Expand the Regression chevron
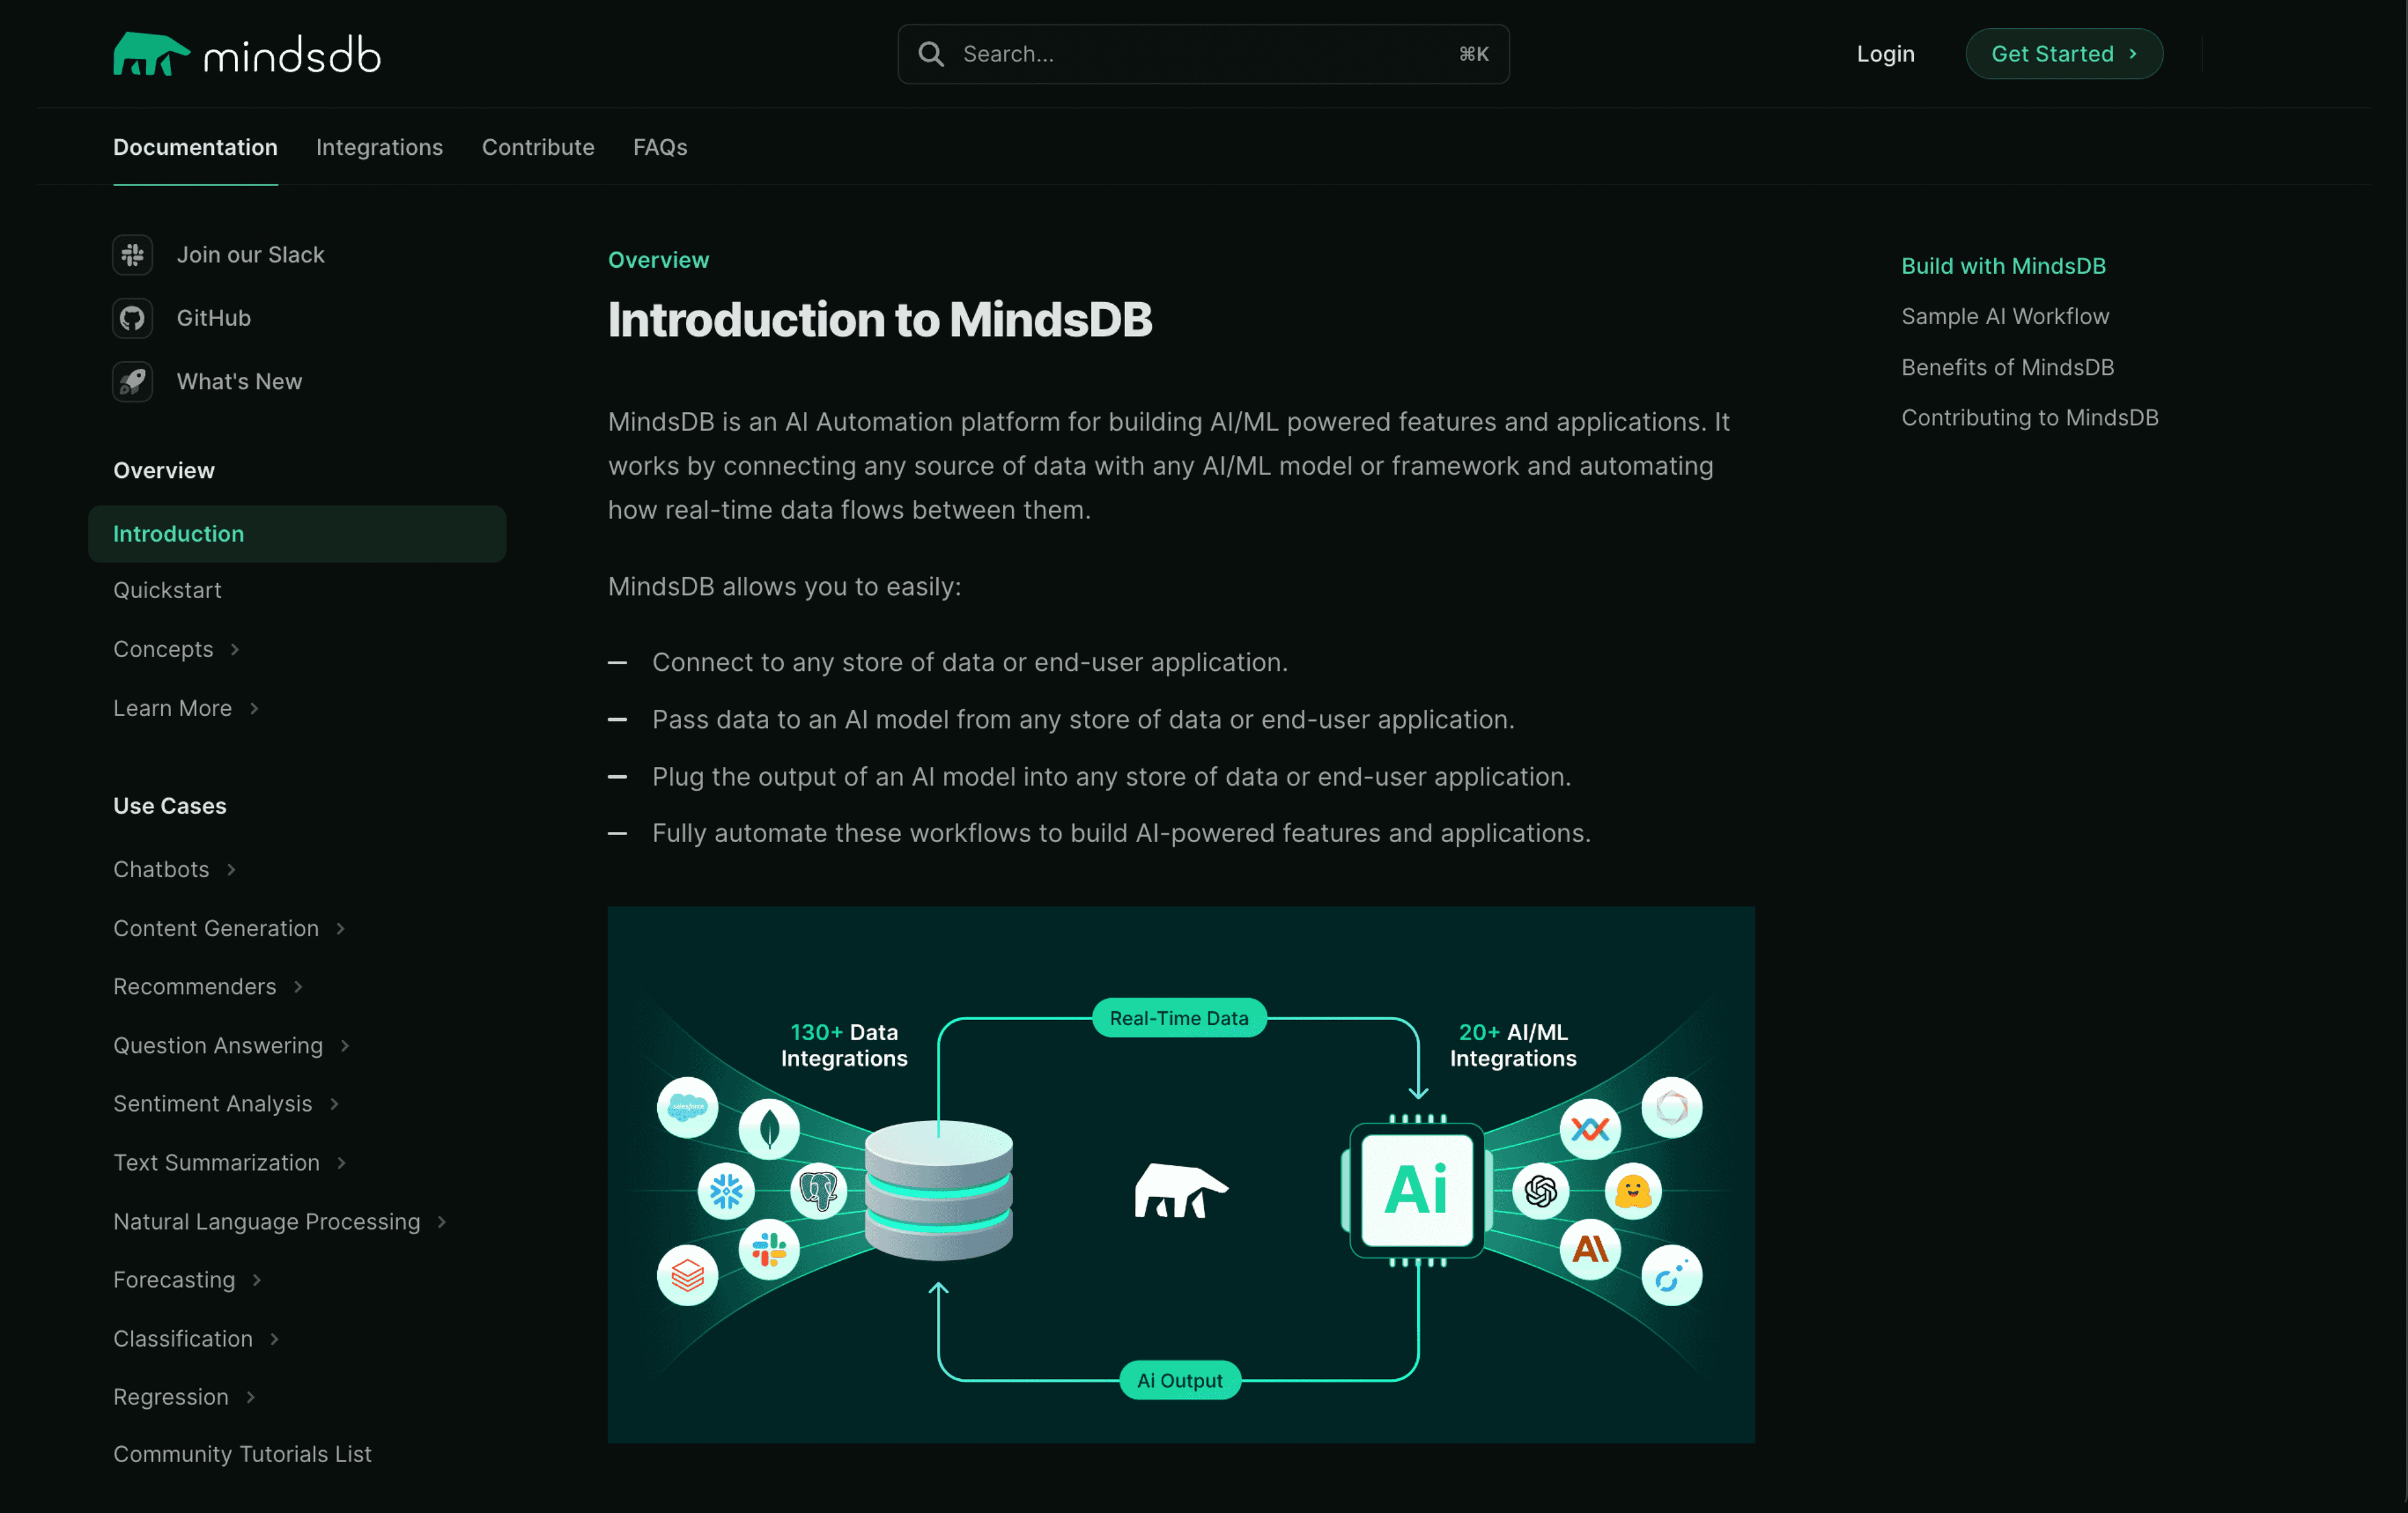 click(x=250, y=1397)
